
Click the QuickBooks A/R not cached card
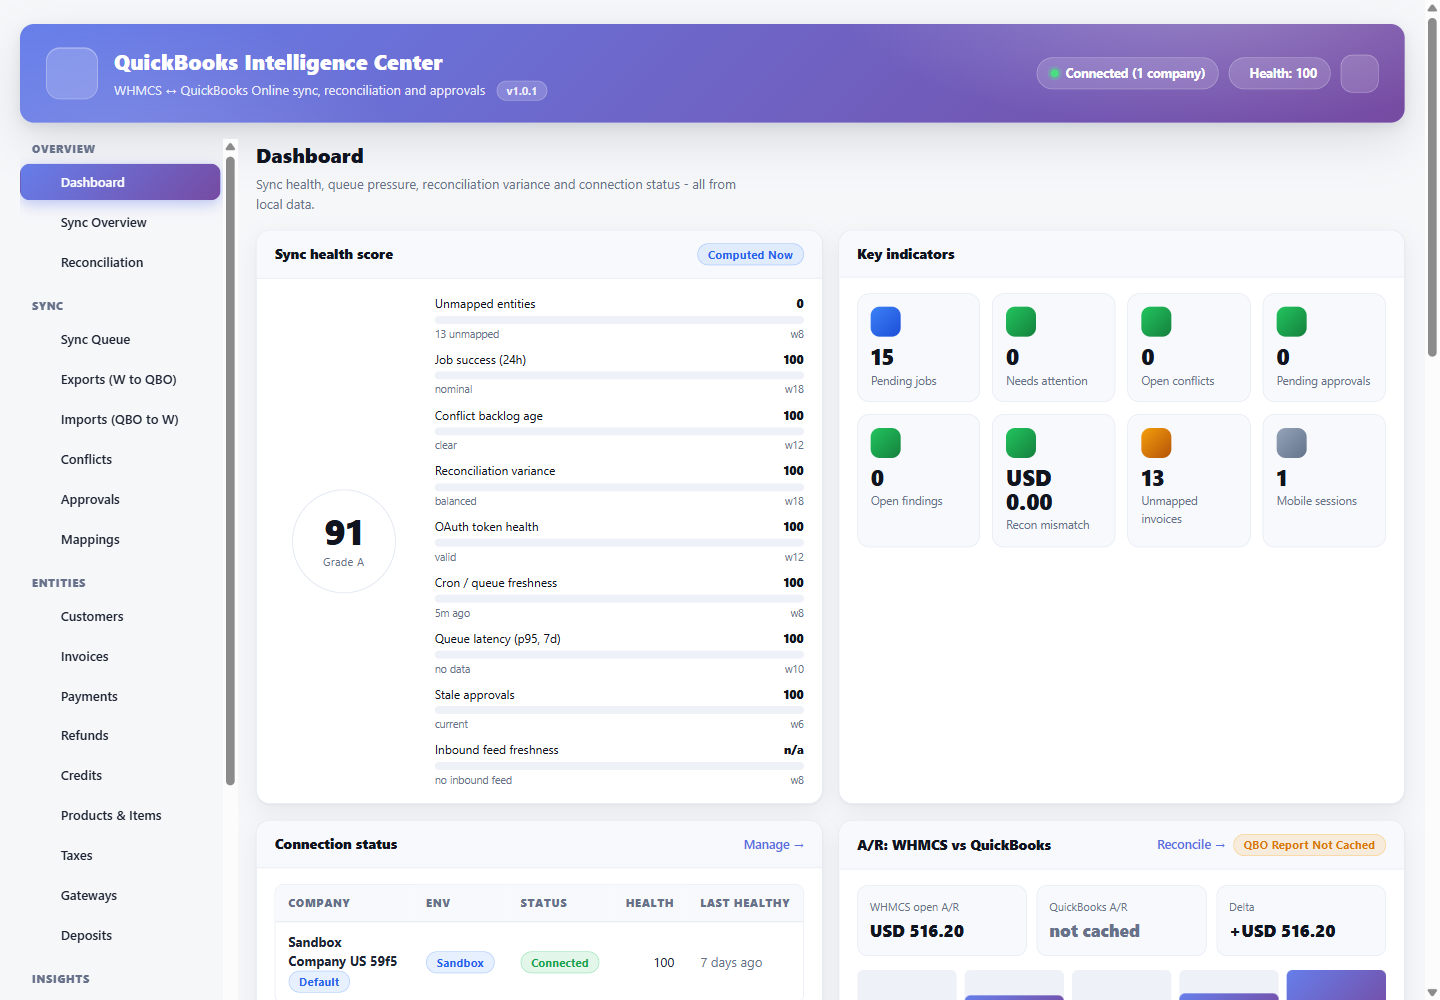(x=1121, y=920)
